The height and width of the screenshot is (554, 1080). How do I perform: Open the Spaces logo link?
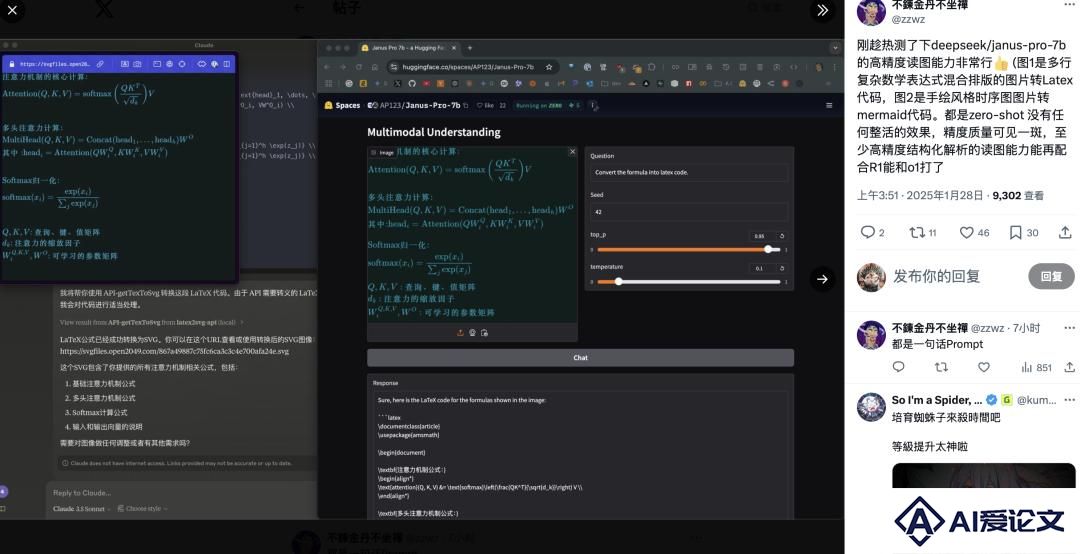coord(342,105)
